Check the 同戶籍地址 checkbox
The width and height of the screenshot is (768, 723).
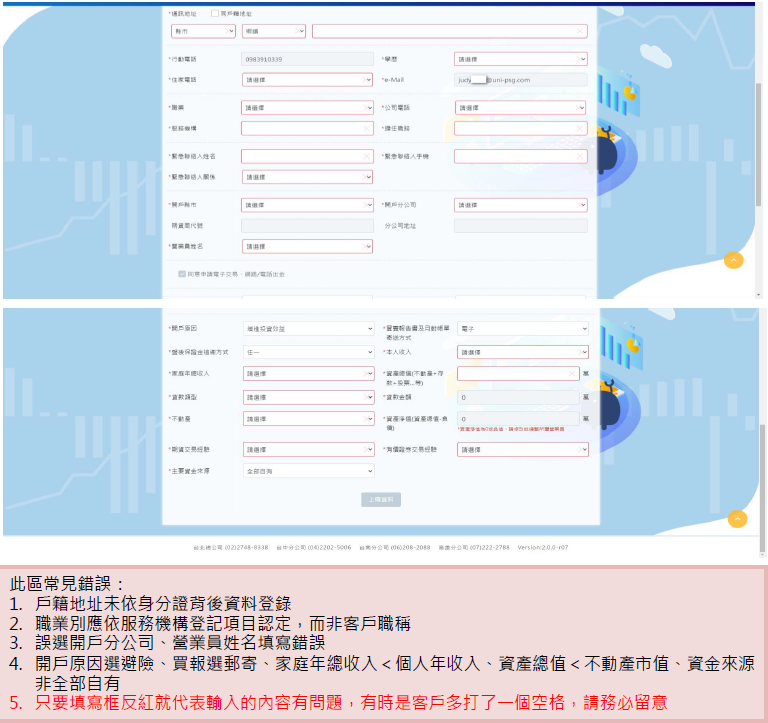215,14
